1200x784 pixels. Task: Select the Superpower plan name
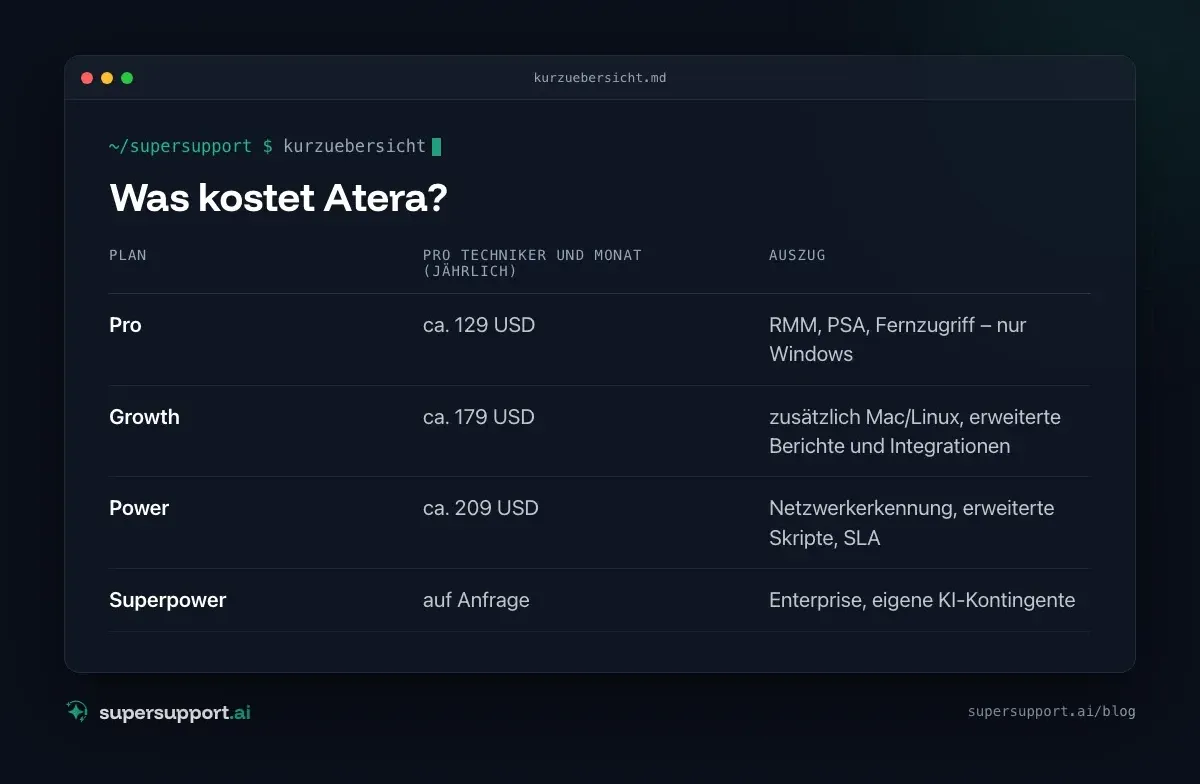click(x=168, y=600)
